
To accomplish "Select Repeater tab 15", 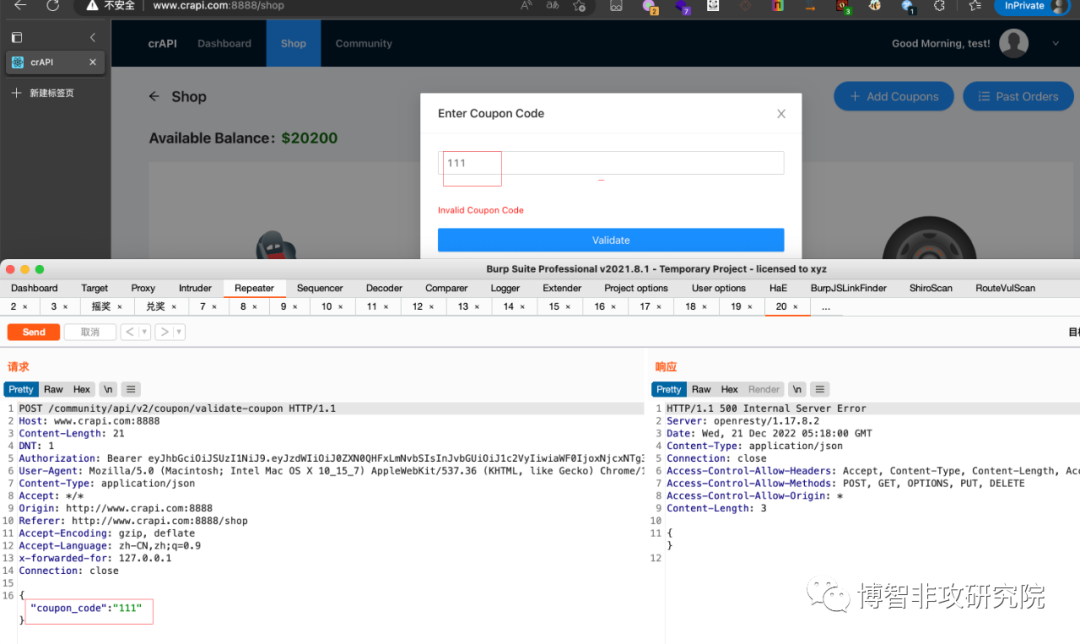I will (x=554, y=307).
